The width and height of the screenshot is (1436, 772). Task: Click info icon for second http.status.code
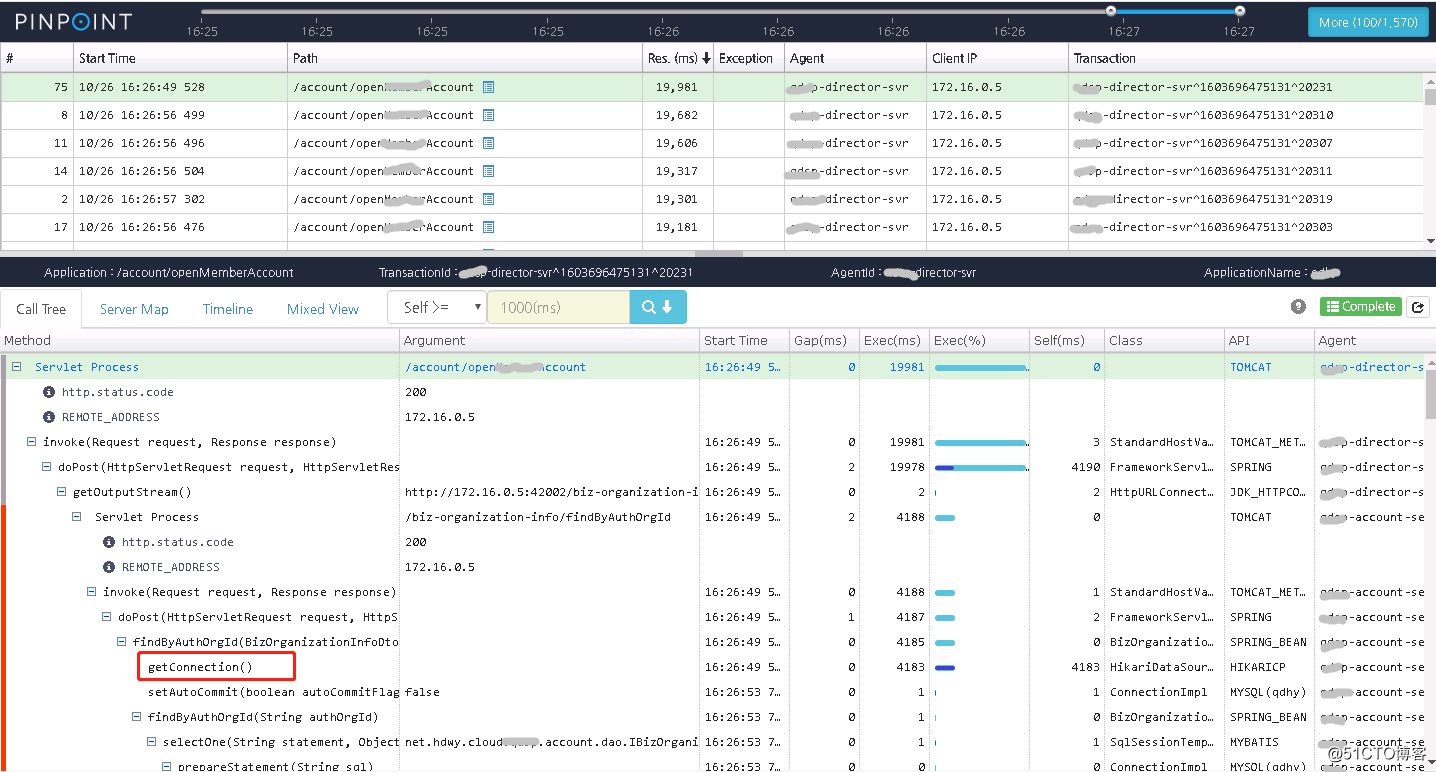coord(109,542)
